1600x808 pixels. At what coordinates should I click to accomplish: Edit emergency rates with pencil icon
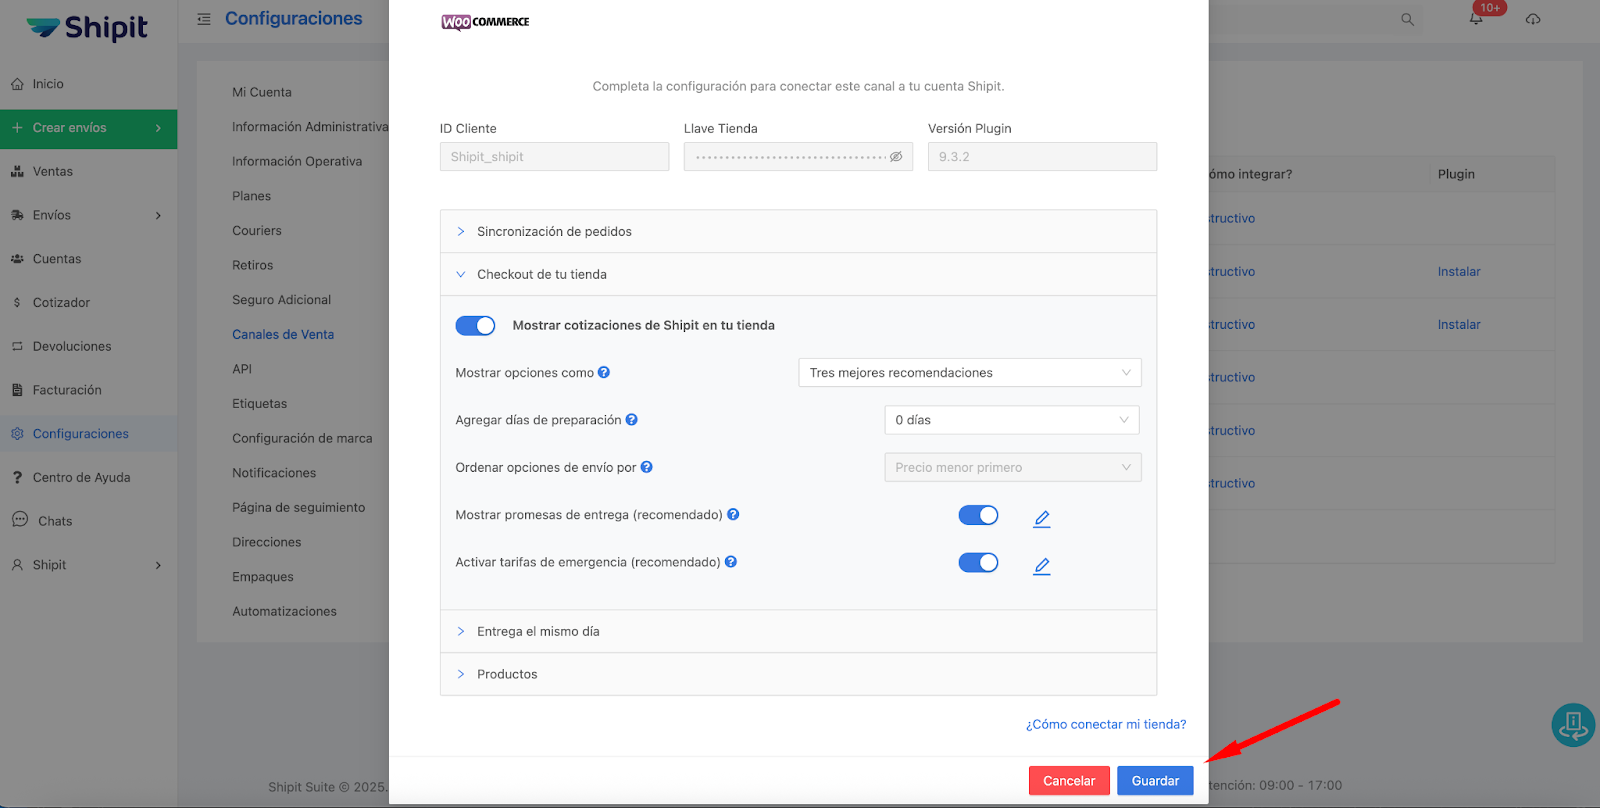coord(1041,566)
